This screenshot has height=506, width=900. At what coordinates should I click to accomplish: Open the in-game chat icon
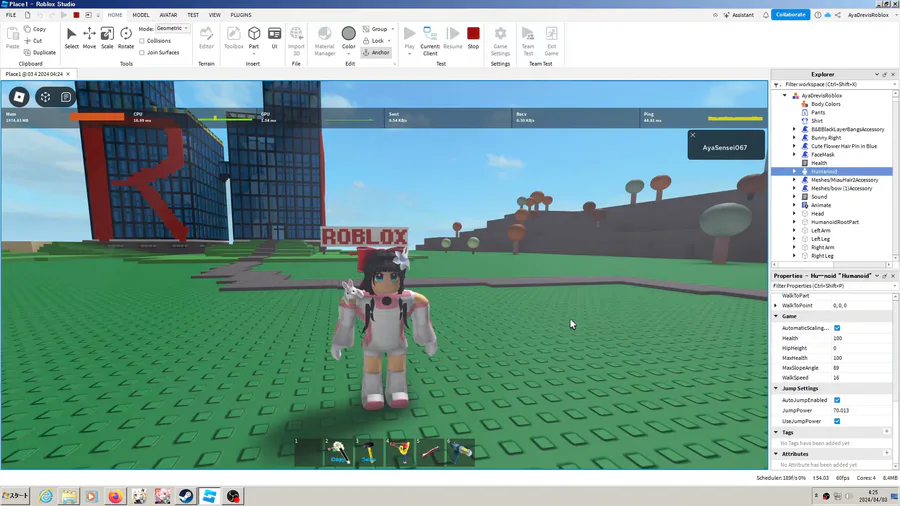pyautogui.click(x=66, y=97)
